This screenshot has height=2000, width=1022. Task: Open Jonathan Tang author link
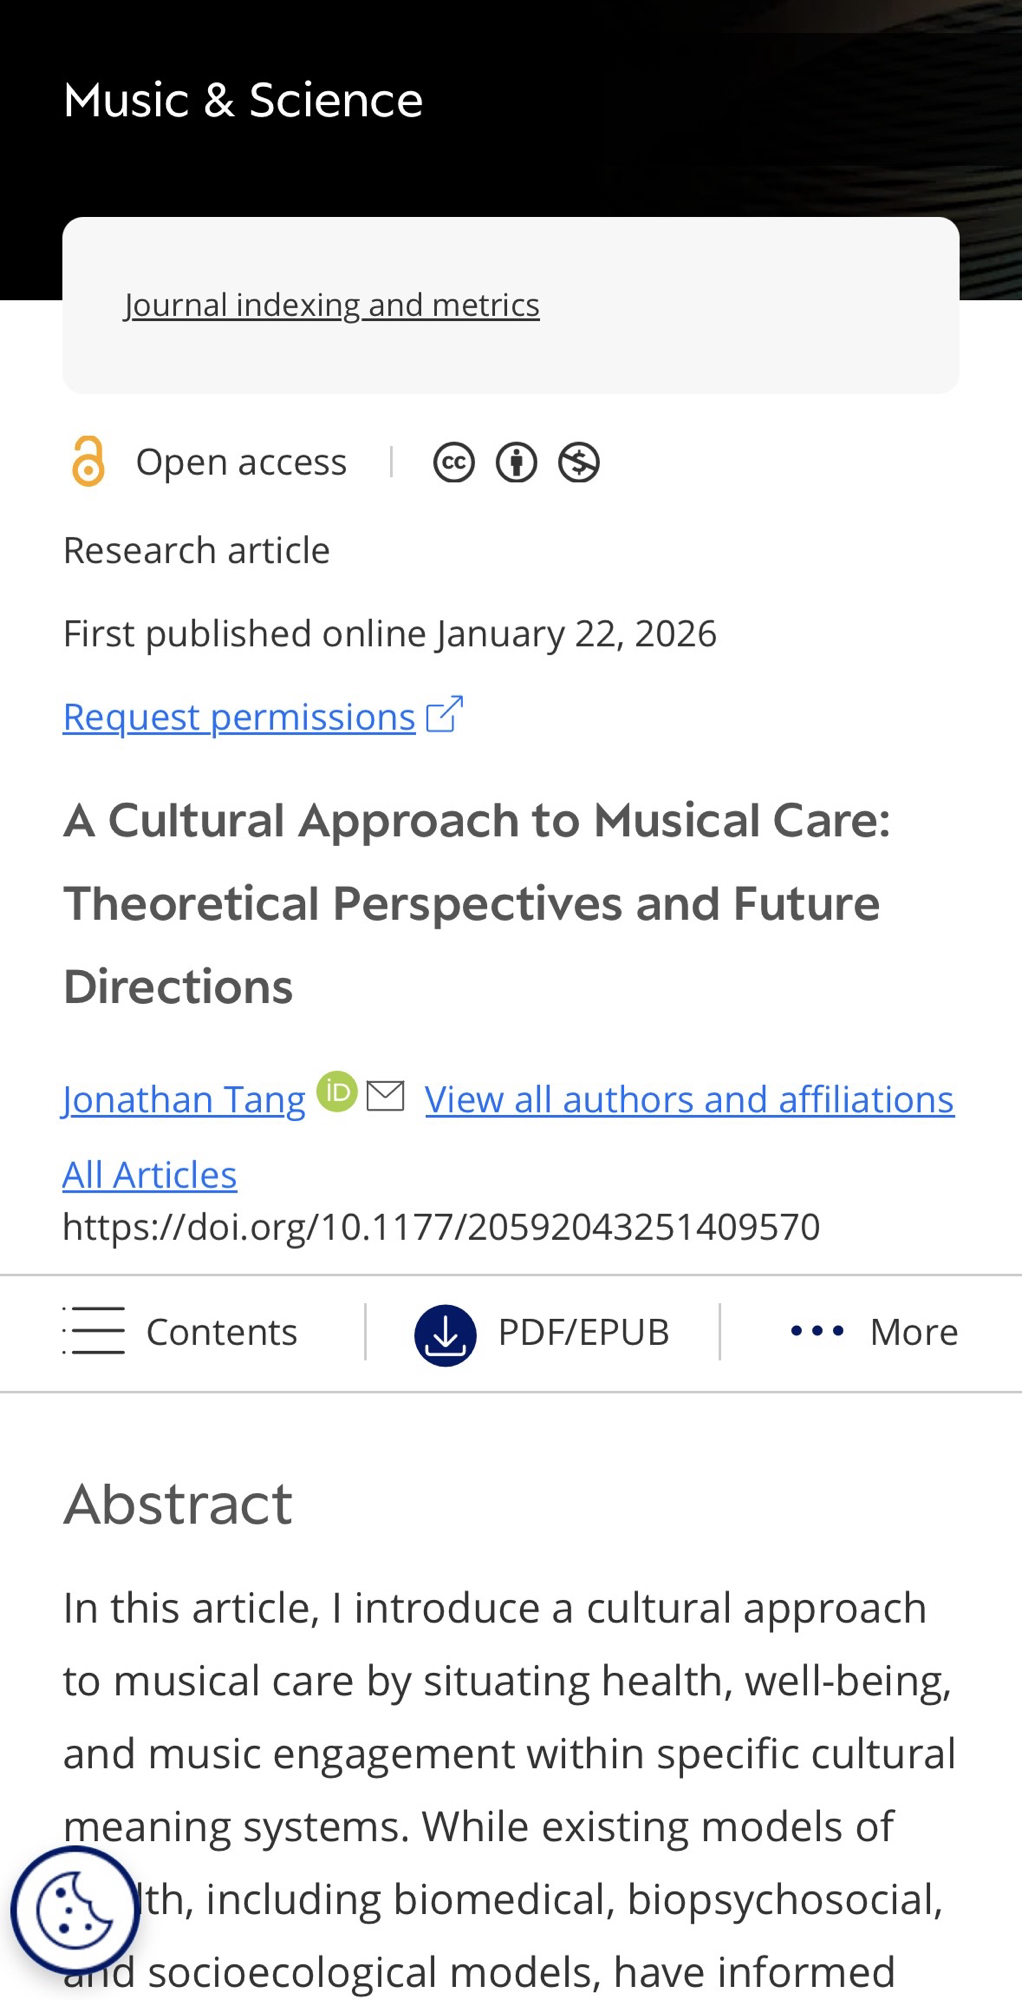(x=184, y=1099)
